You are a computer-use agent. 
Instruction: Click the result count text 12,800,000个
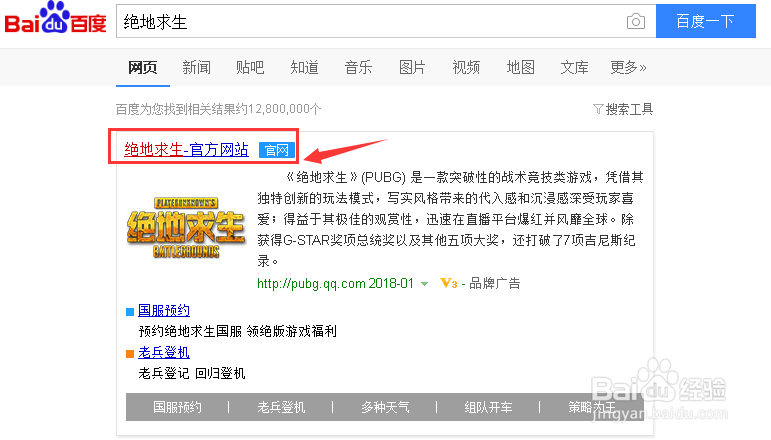(x=285, y=109)
